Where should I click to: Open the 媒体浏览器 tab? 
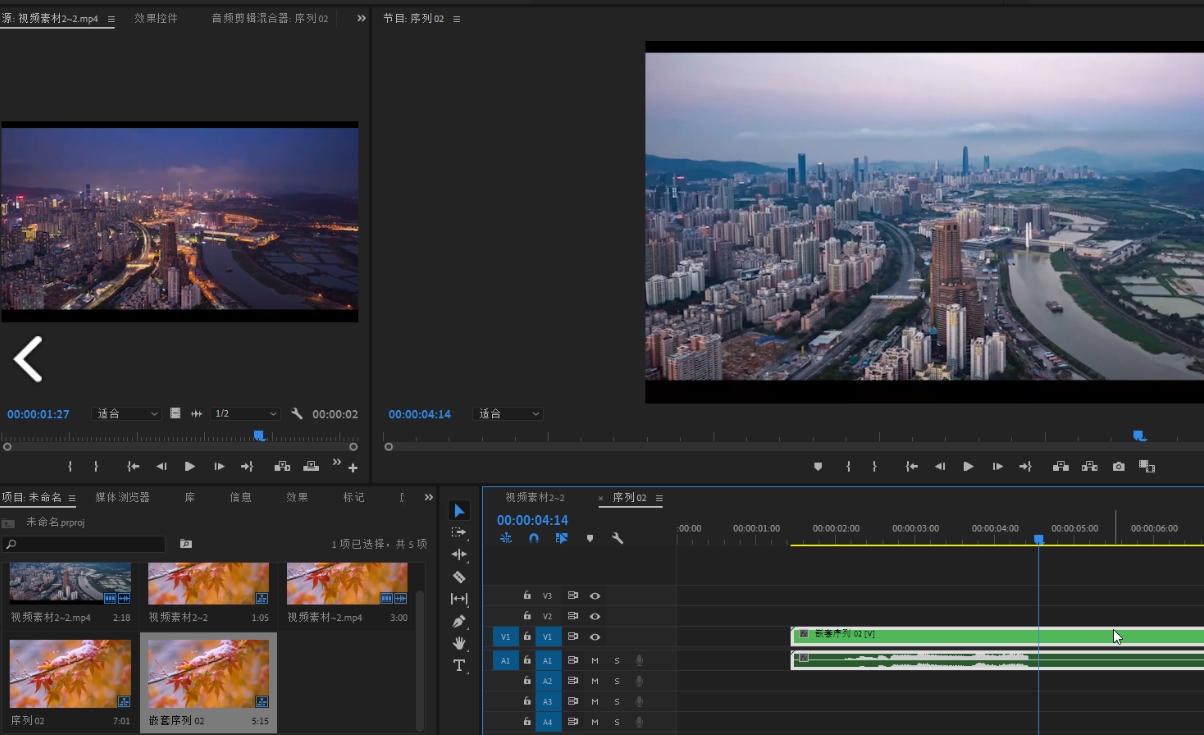pyautogui.click(x=123, y=497)
